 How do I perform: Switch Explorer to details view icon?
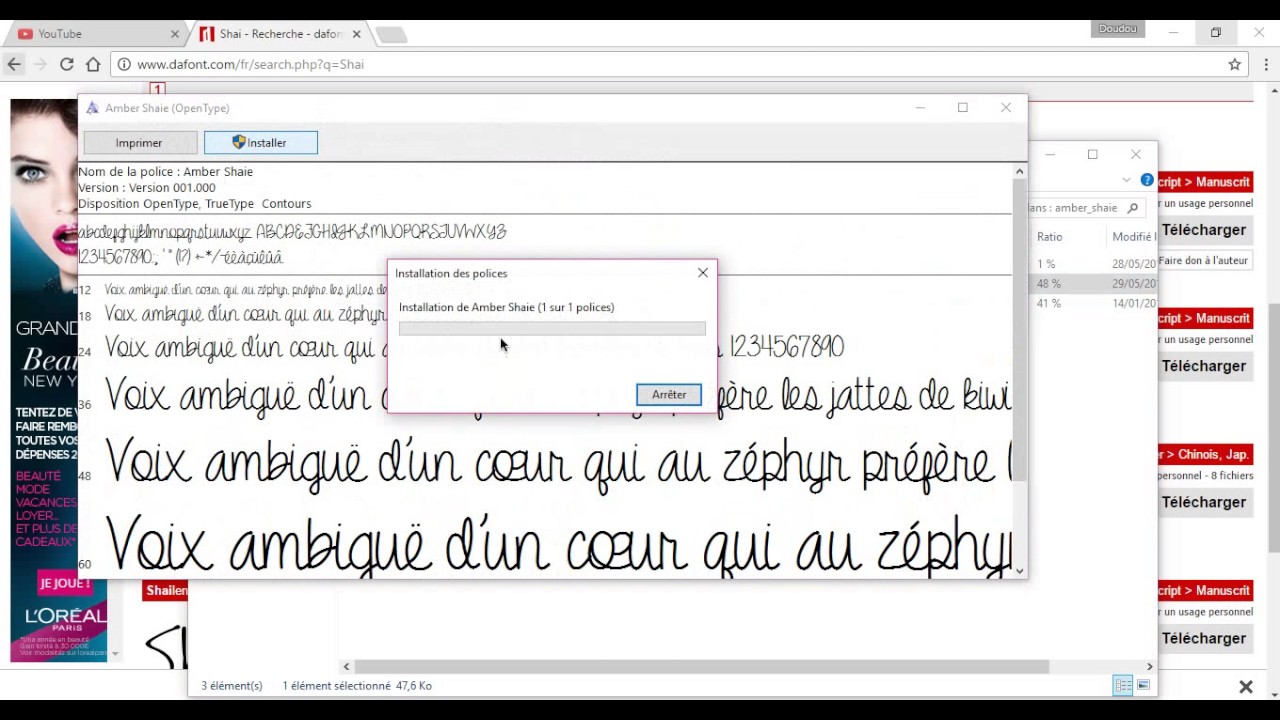pos(1123,685)
